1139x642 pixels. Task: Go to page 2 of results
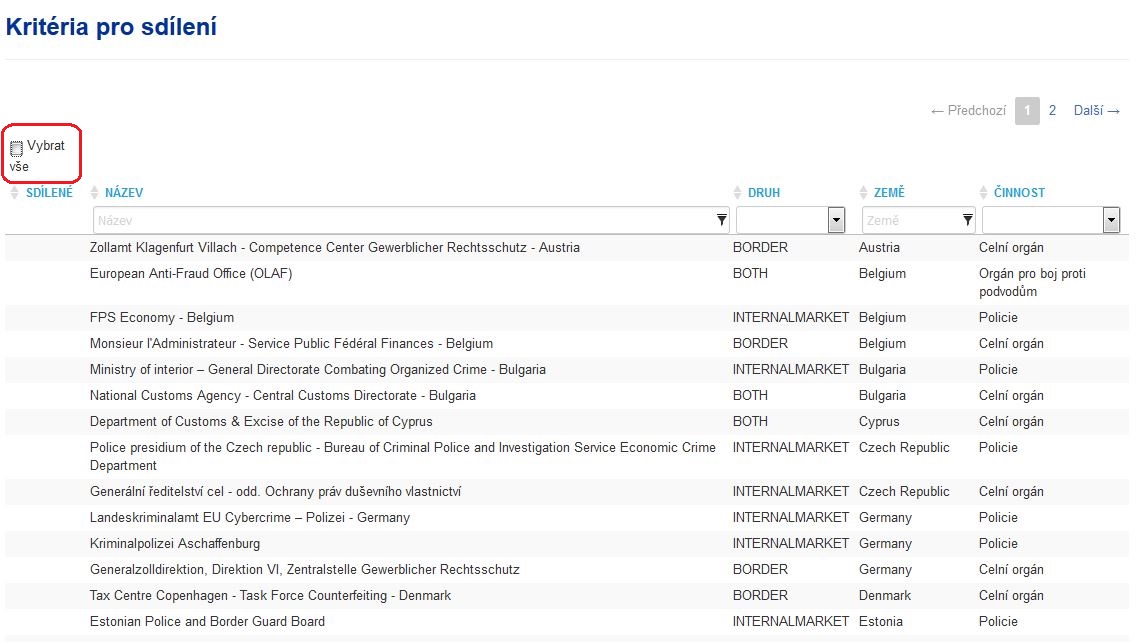1052,110
